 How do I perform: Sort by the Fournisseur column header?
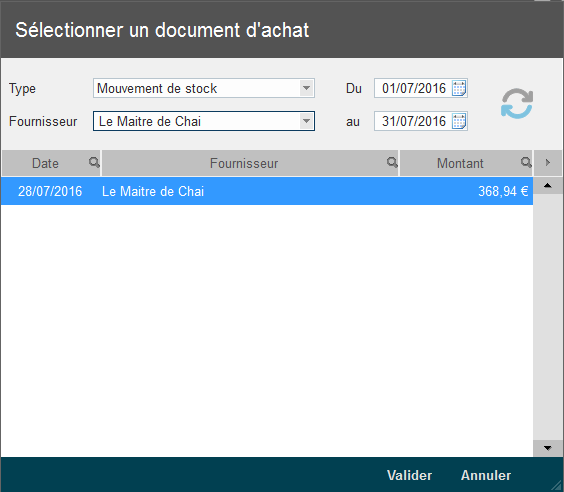coord(244,163)
